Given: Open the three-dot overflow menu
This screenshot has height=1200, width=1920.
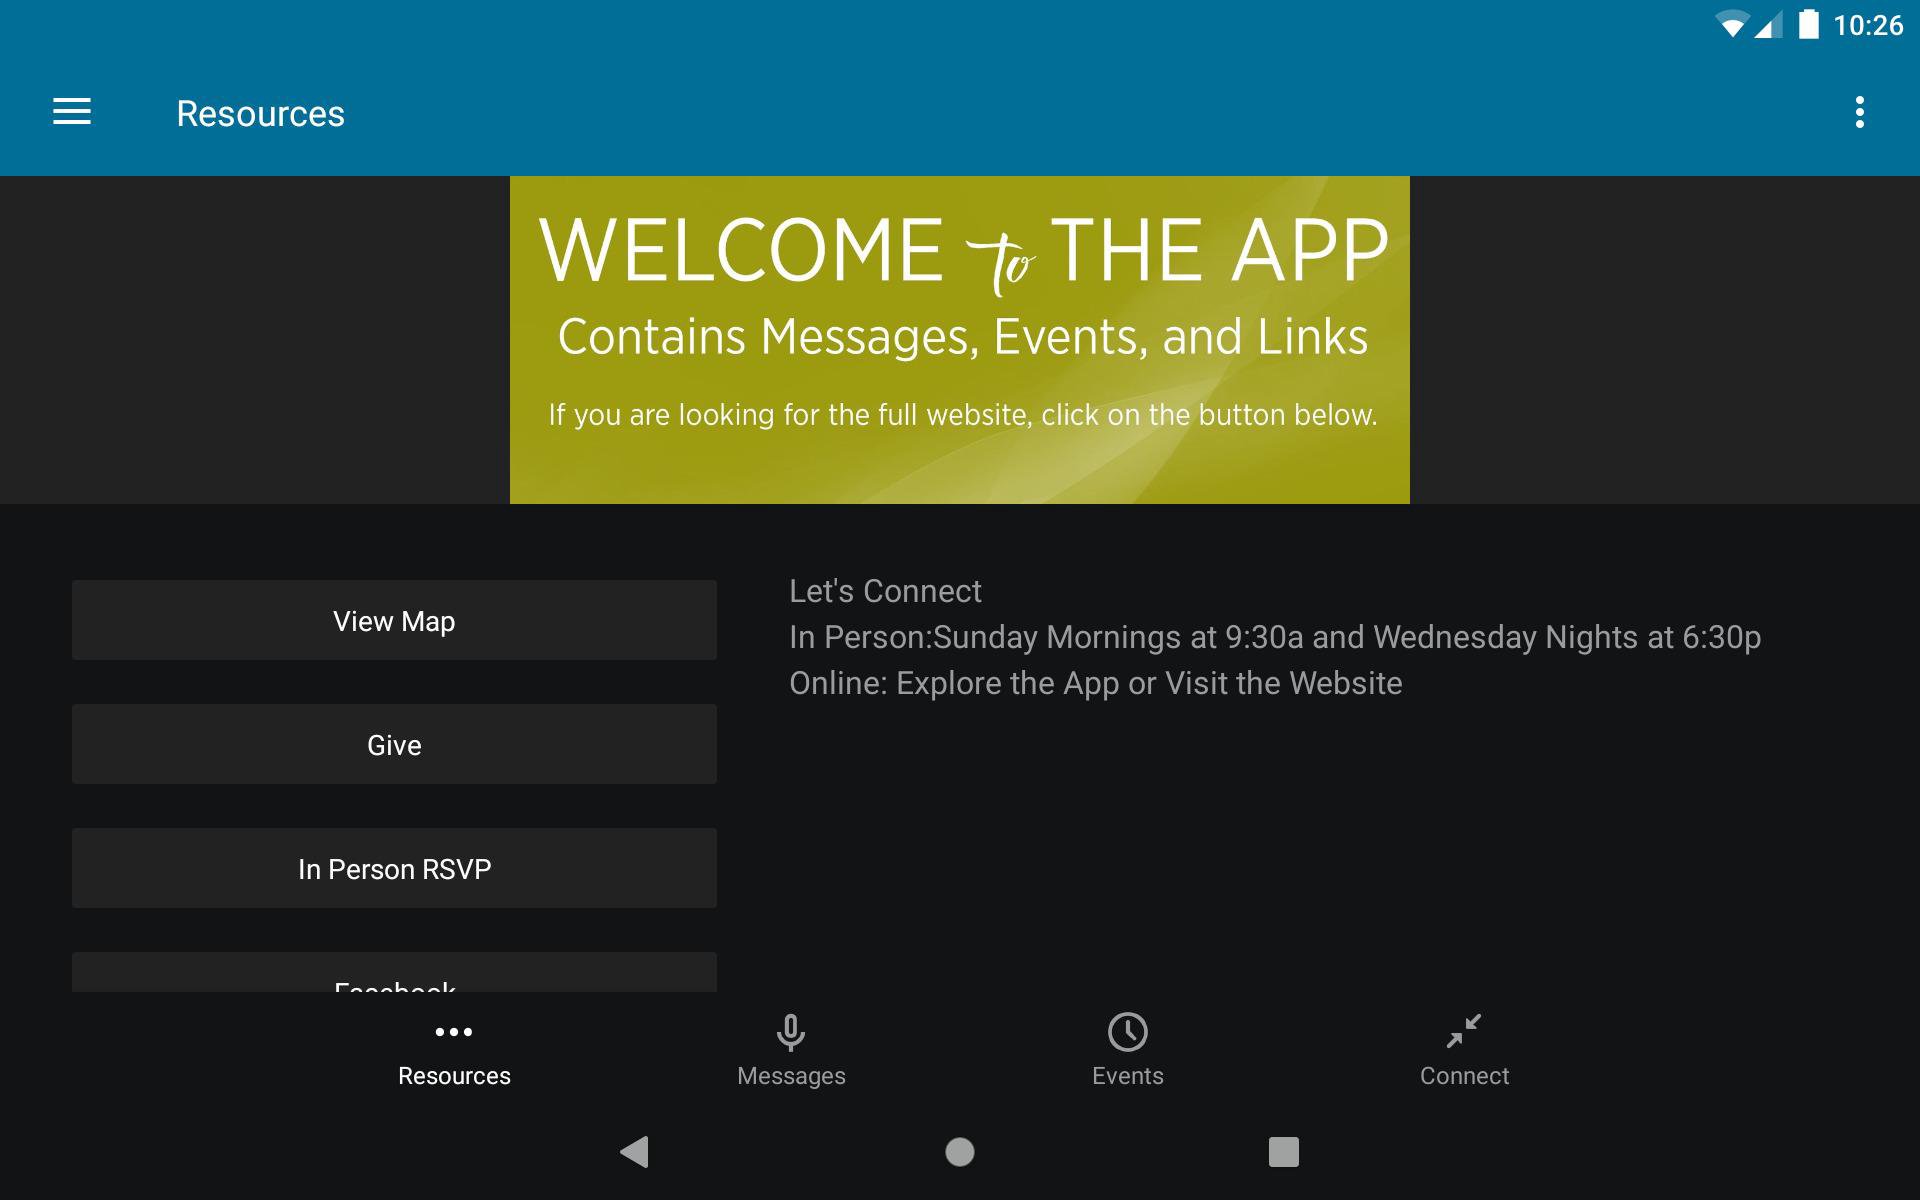Looking at the screenshot, I should pos(1859,112).
